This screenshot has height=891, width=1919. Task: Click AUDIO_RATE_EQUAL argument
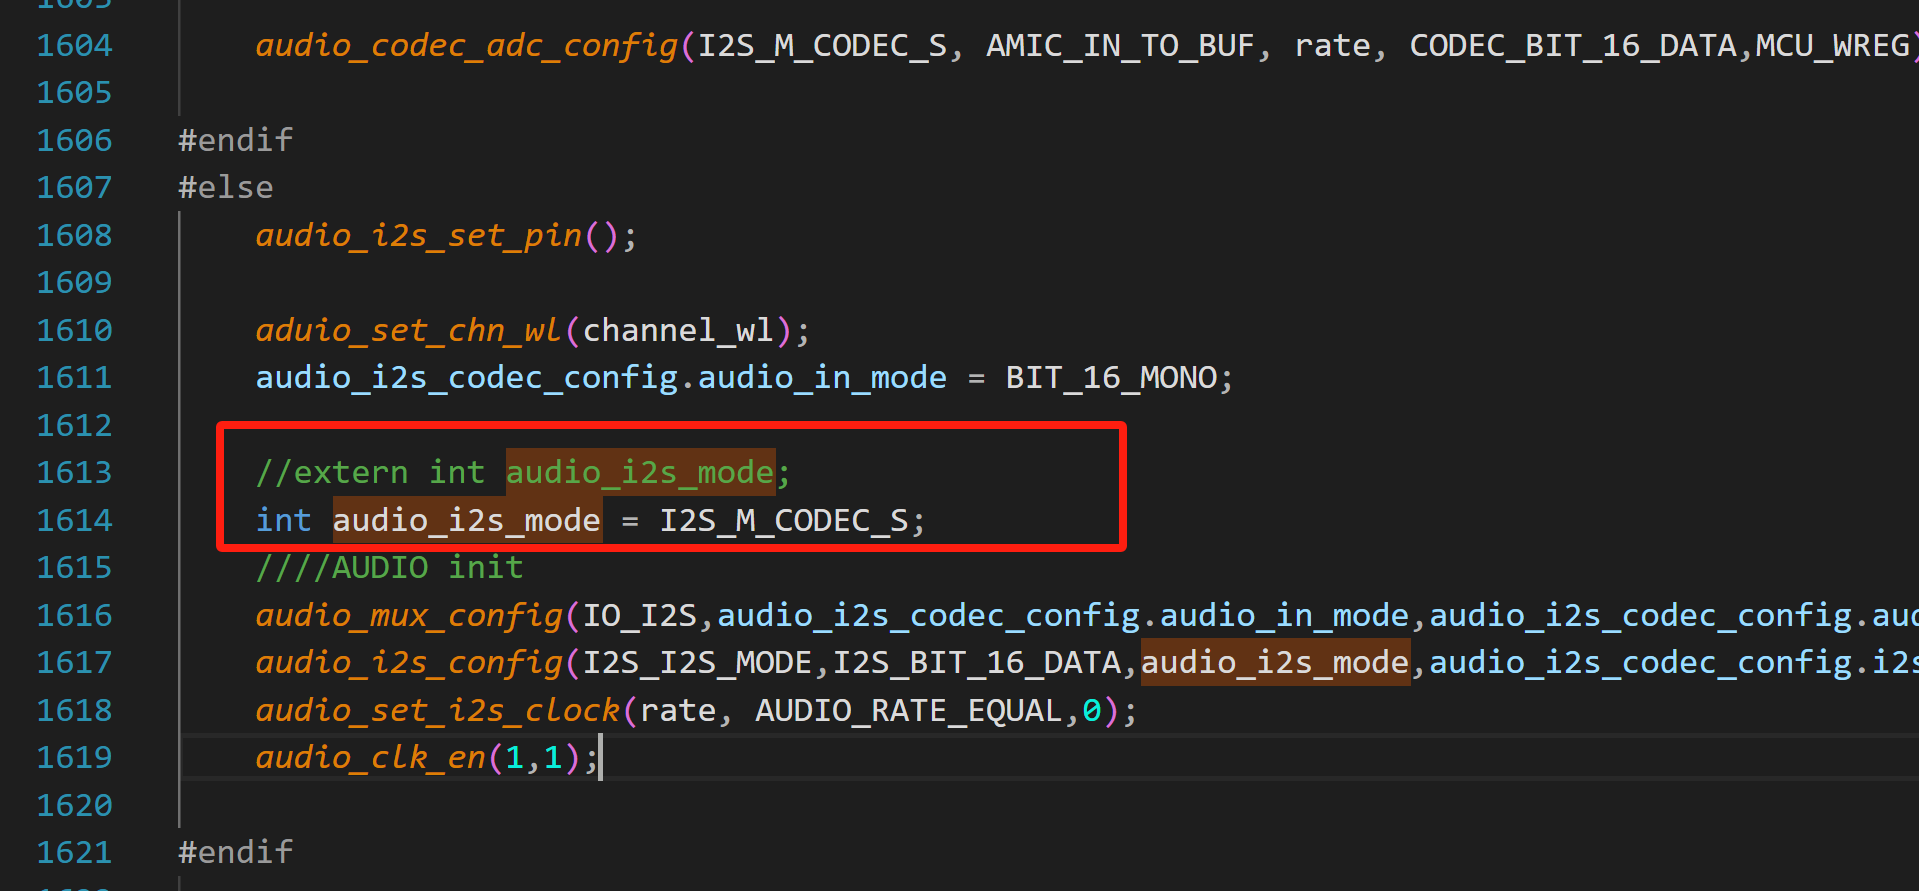pos(909,711)
